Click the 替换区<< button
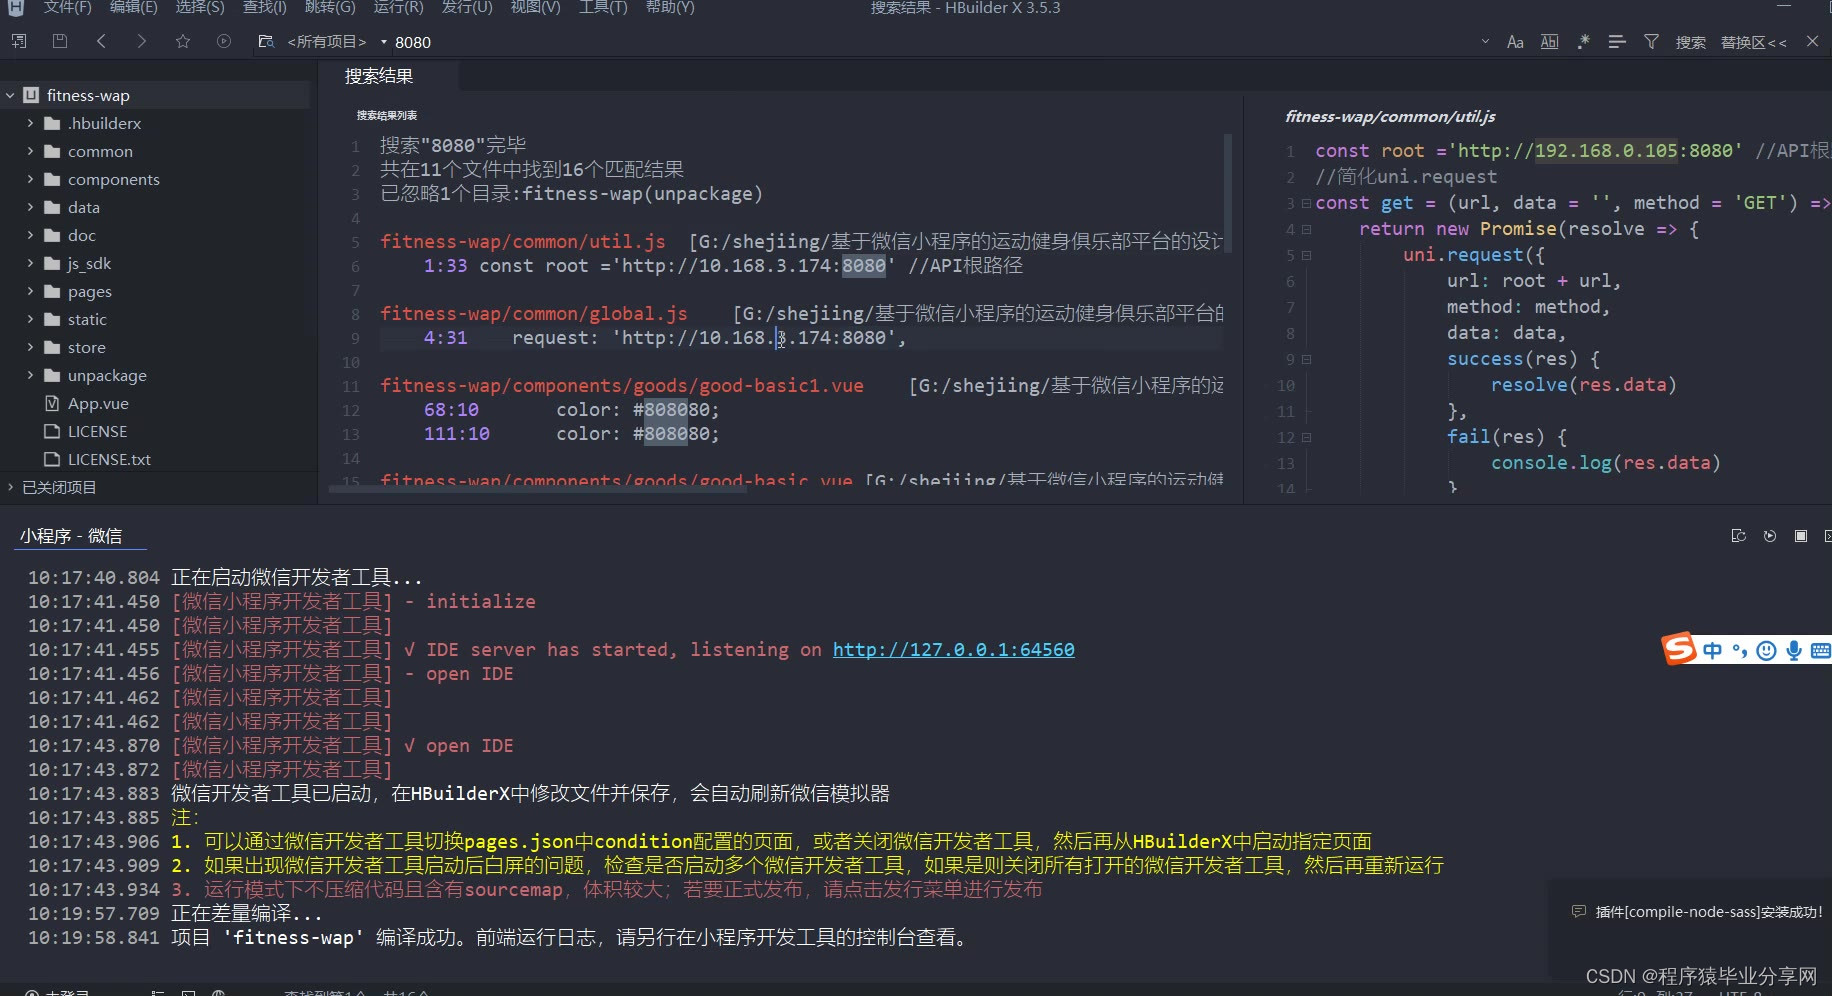Screen dimensions: 1832x996 (x=1753, y=42)
